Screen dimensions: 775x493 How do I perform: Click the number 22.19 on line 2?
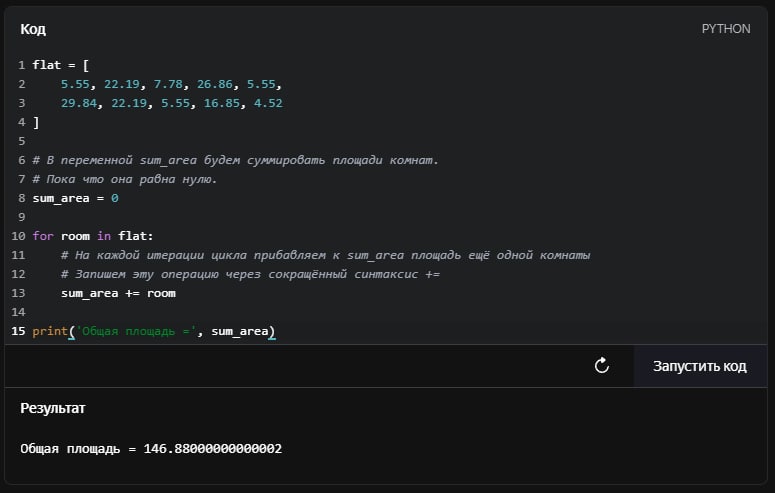click(122, 84)
